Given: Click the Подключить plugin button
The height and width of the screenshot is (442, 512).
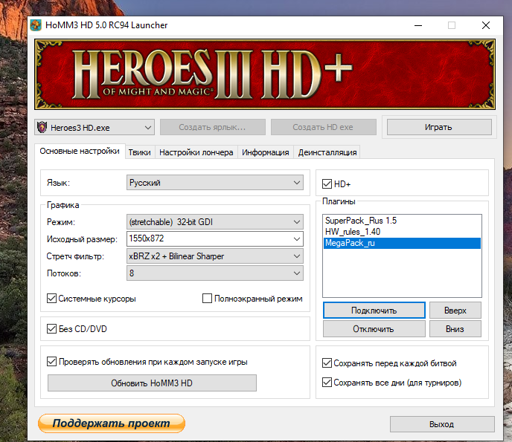Looking at the screenshot, I should coord(374,310).
